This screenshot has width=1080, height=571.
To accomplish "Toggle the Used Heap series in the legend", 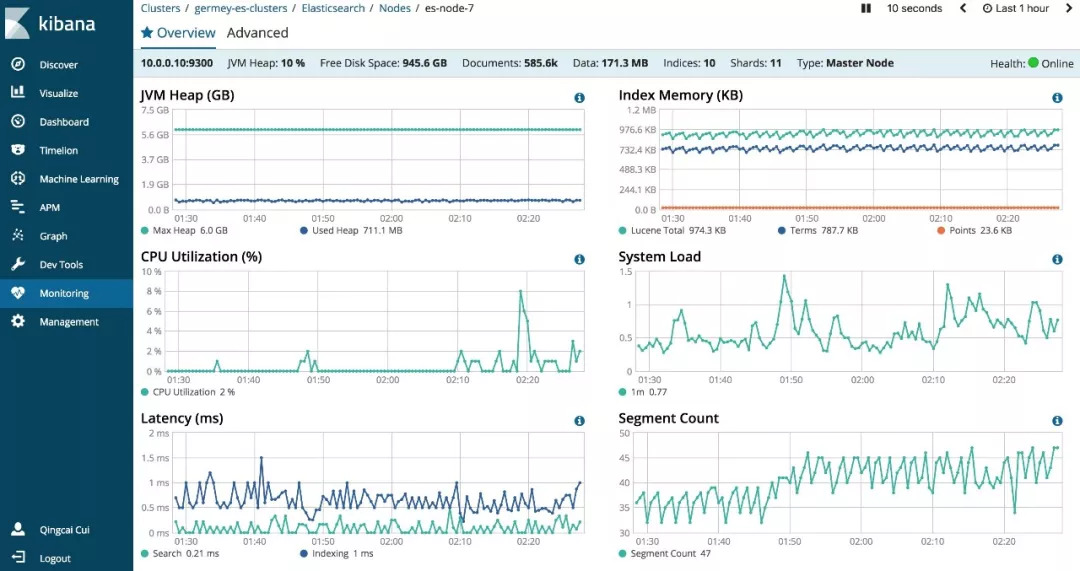I will pos(351,230).
